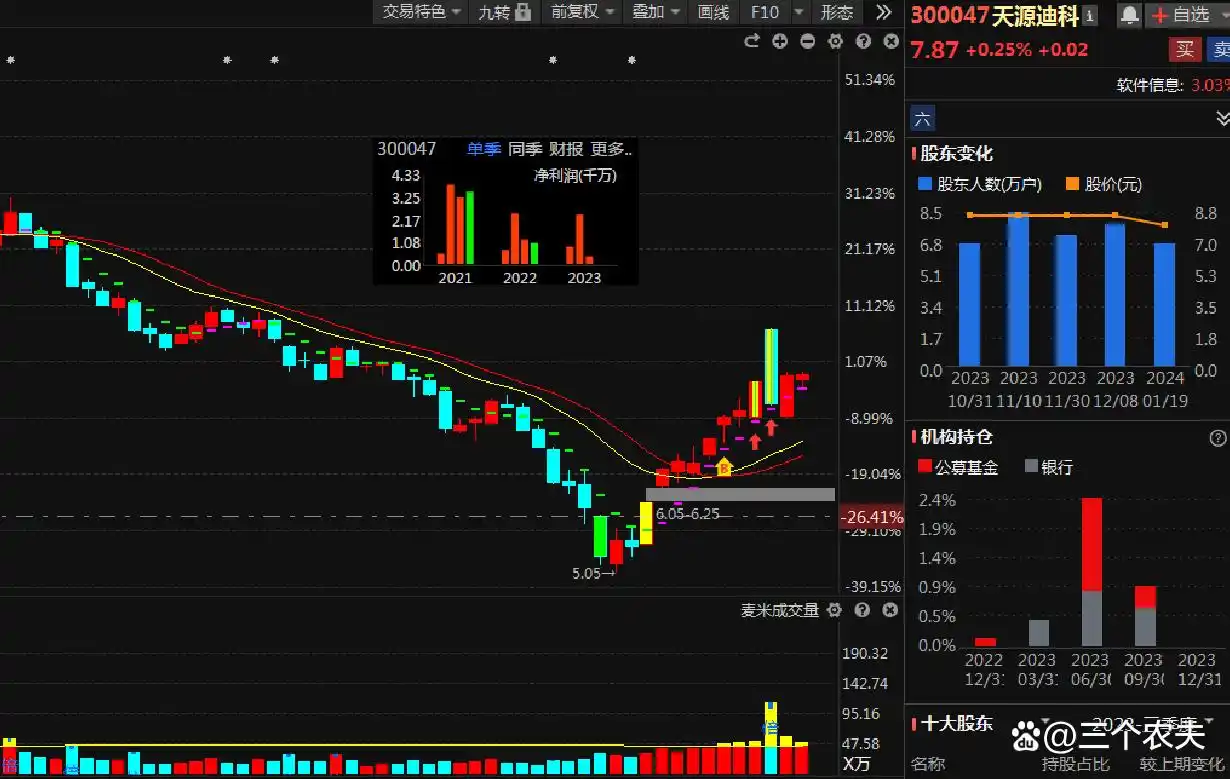The width and height of the screenshot is (1230, 779).
Task: Click the redo arrow icon above the chart
Action: [x=752, y=41]
